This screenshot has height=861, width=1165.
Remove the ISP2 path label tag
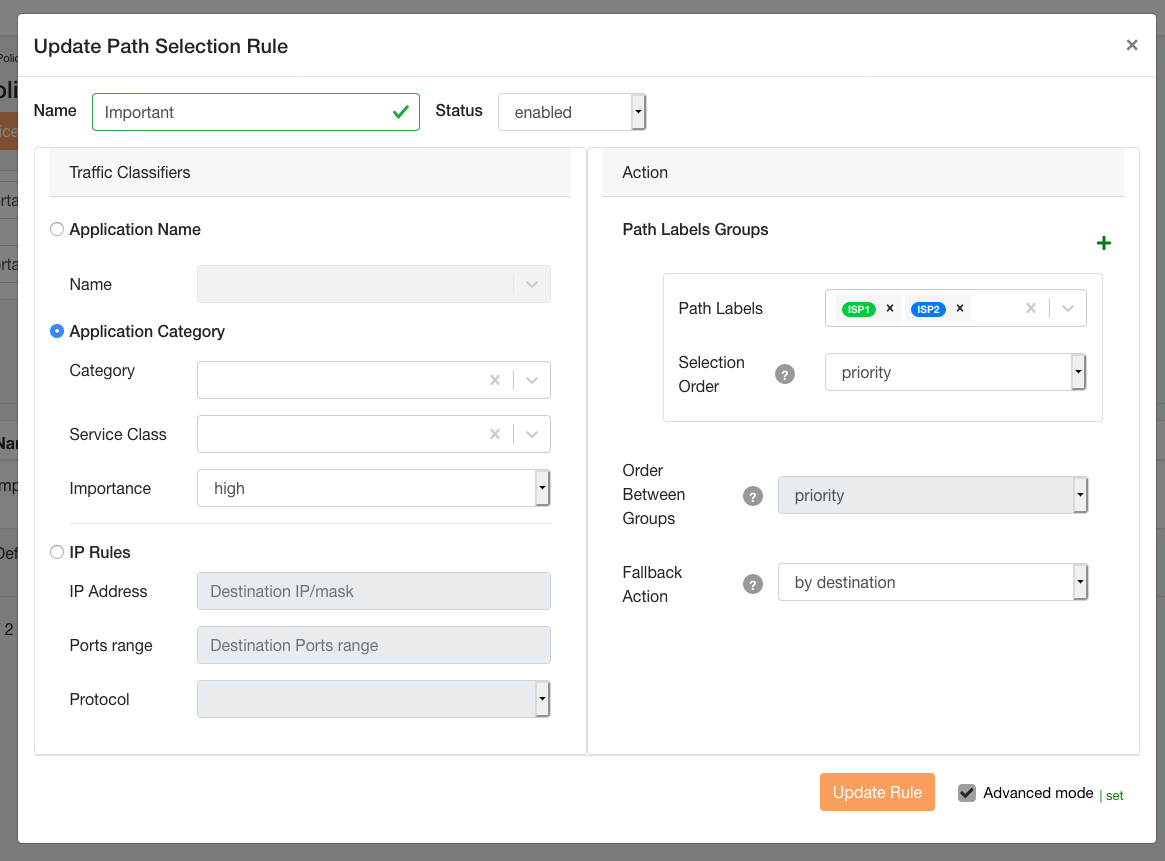pyautogui.click(x=959, y=309)
